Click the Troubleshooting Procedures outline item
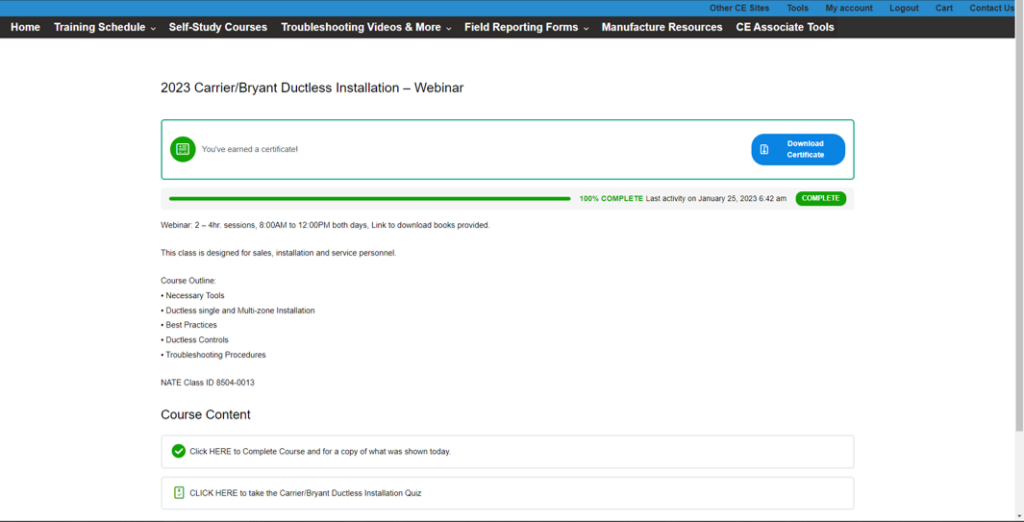This screenshot has height=522, width=1024. [214, 355]
